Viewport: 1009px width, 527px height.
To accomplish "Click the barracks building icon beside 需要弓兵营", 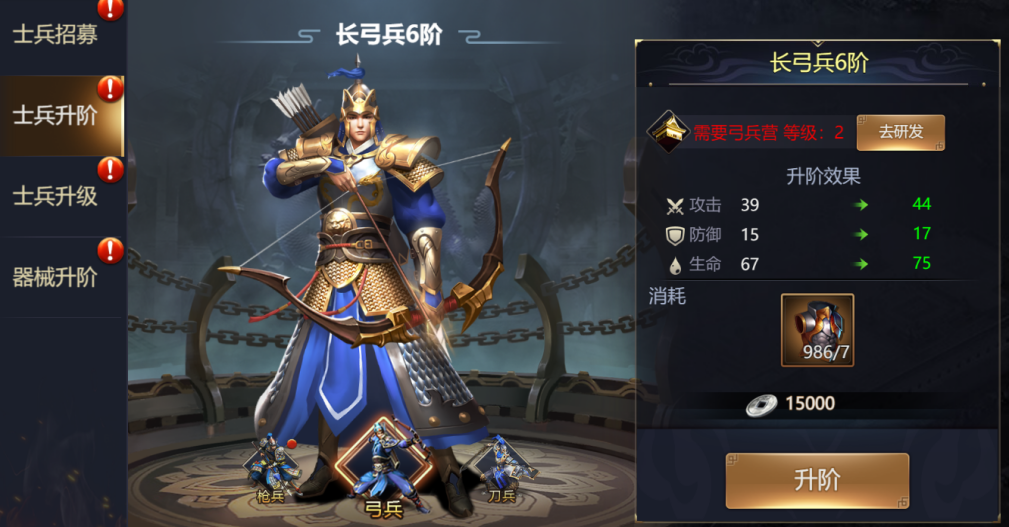I will click(668, 132).
